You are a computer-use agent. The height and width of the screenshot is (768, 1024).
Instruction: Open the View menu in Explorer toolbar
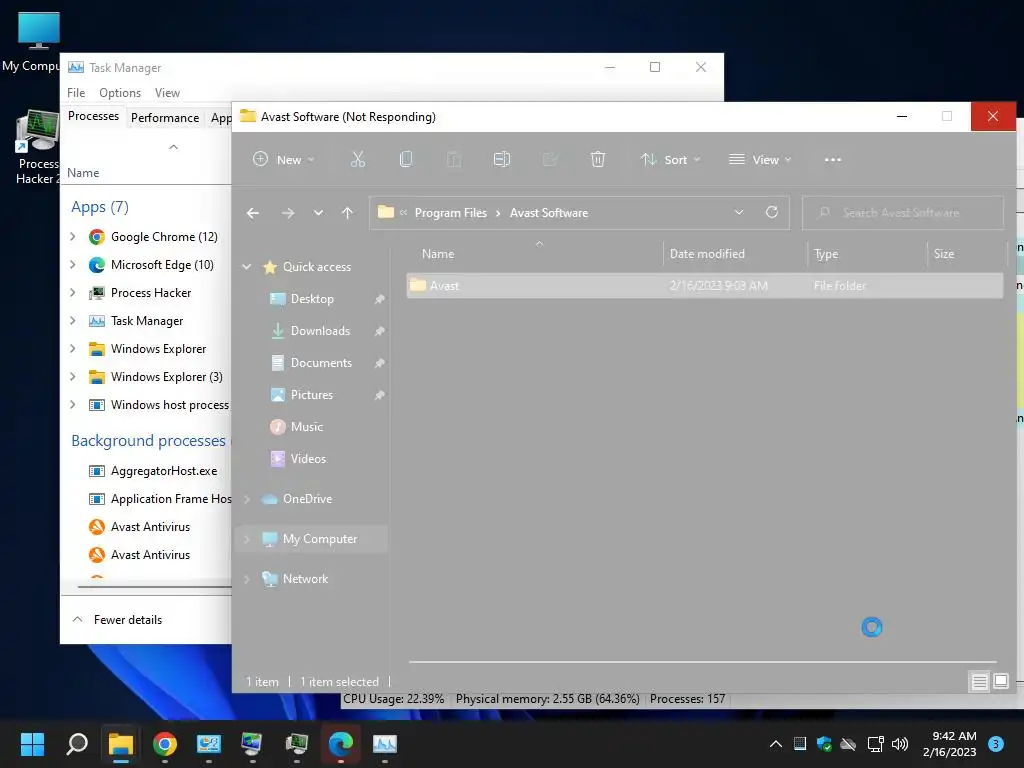(x=760, y=159)
